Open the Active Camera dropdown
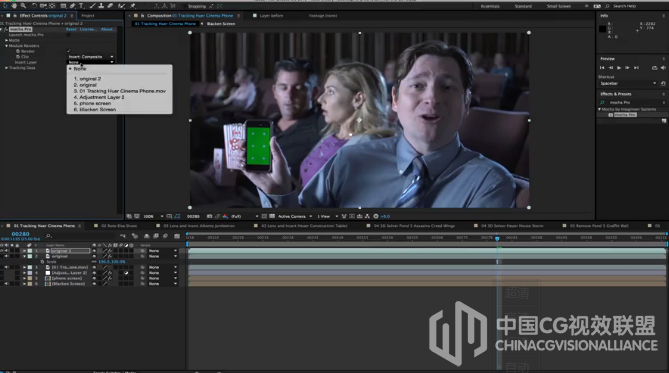This screenshot has width=669, height=373. coord(295,216)
